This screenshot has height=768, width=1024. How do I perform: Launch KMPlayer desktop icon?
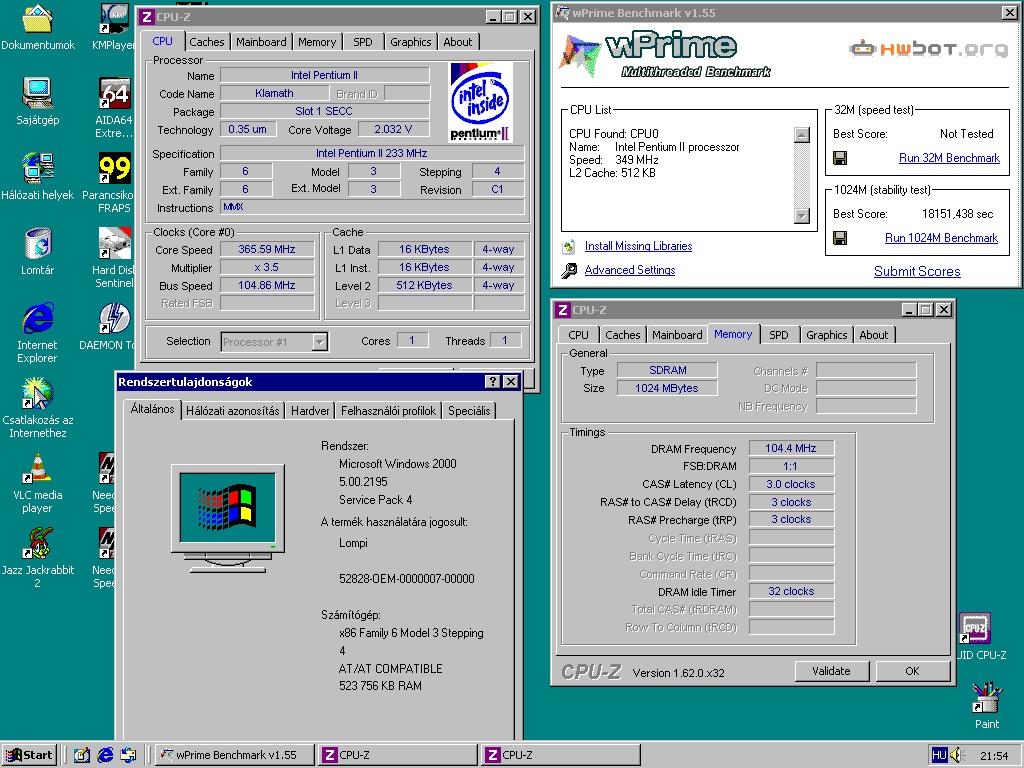coord(114,20)
